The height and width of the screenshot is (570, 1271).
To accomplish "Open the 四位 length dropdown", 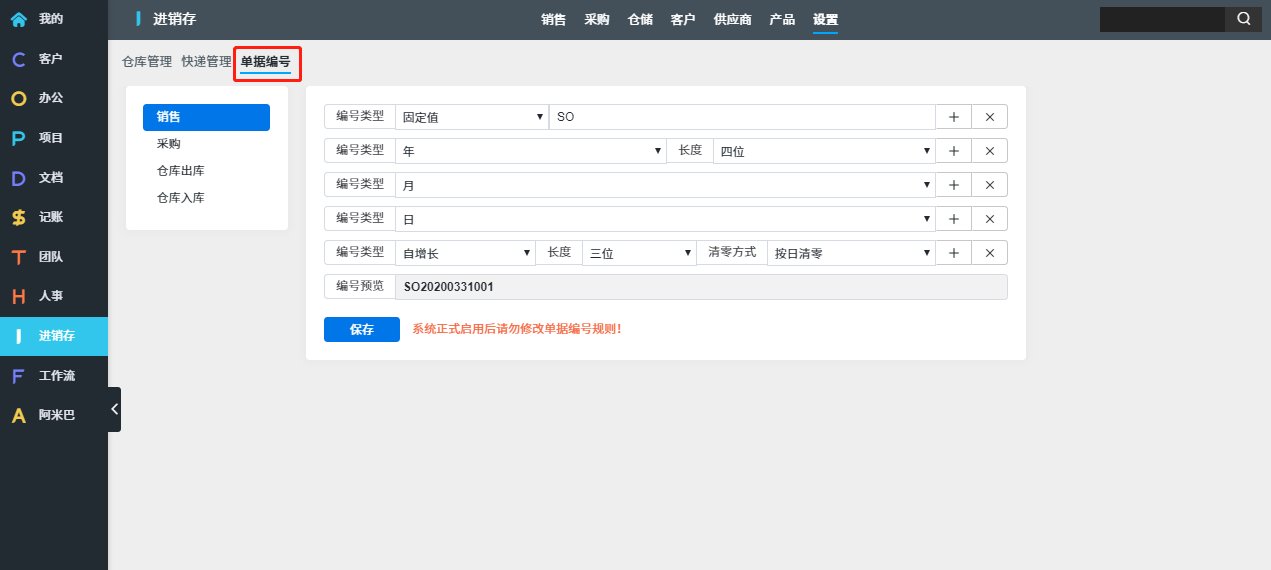I will coord(823,151).
